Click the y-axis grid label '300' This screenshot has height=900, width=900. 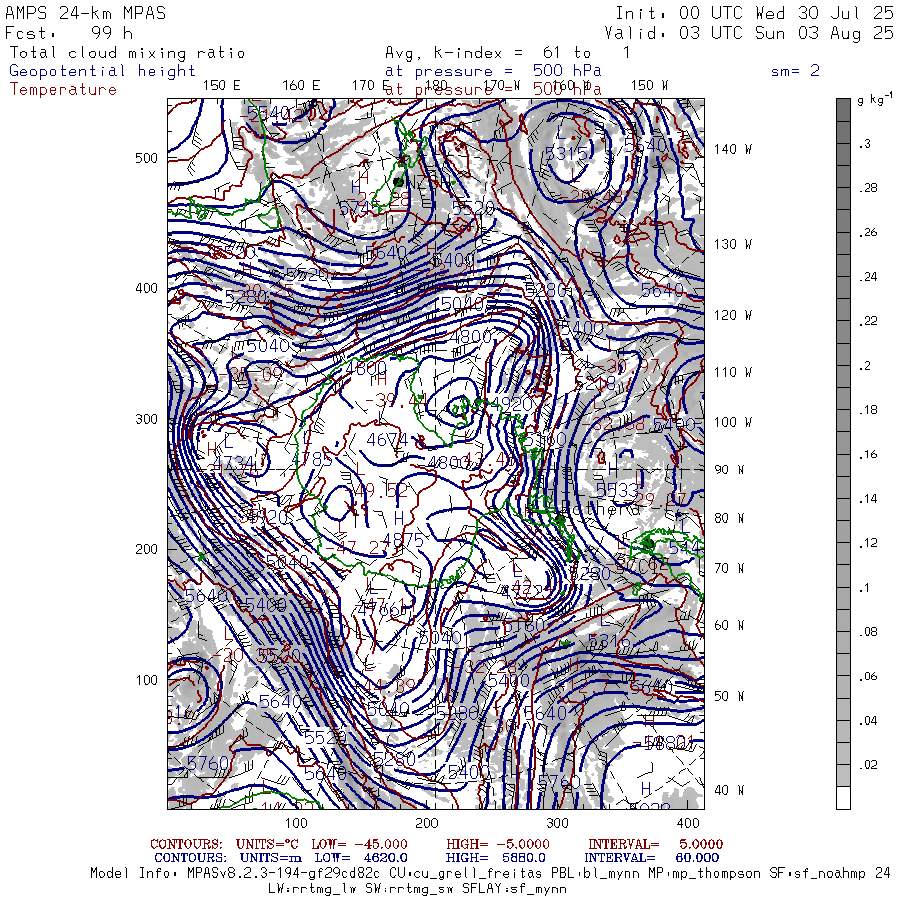point(146,419)
